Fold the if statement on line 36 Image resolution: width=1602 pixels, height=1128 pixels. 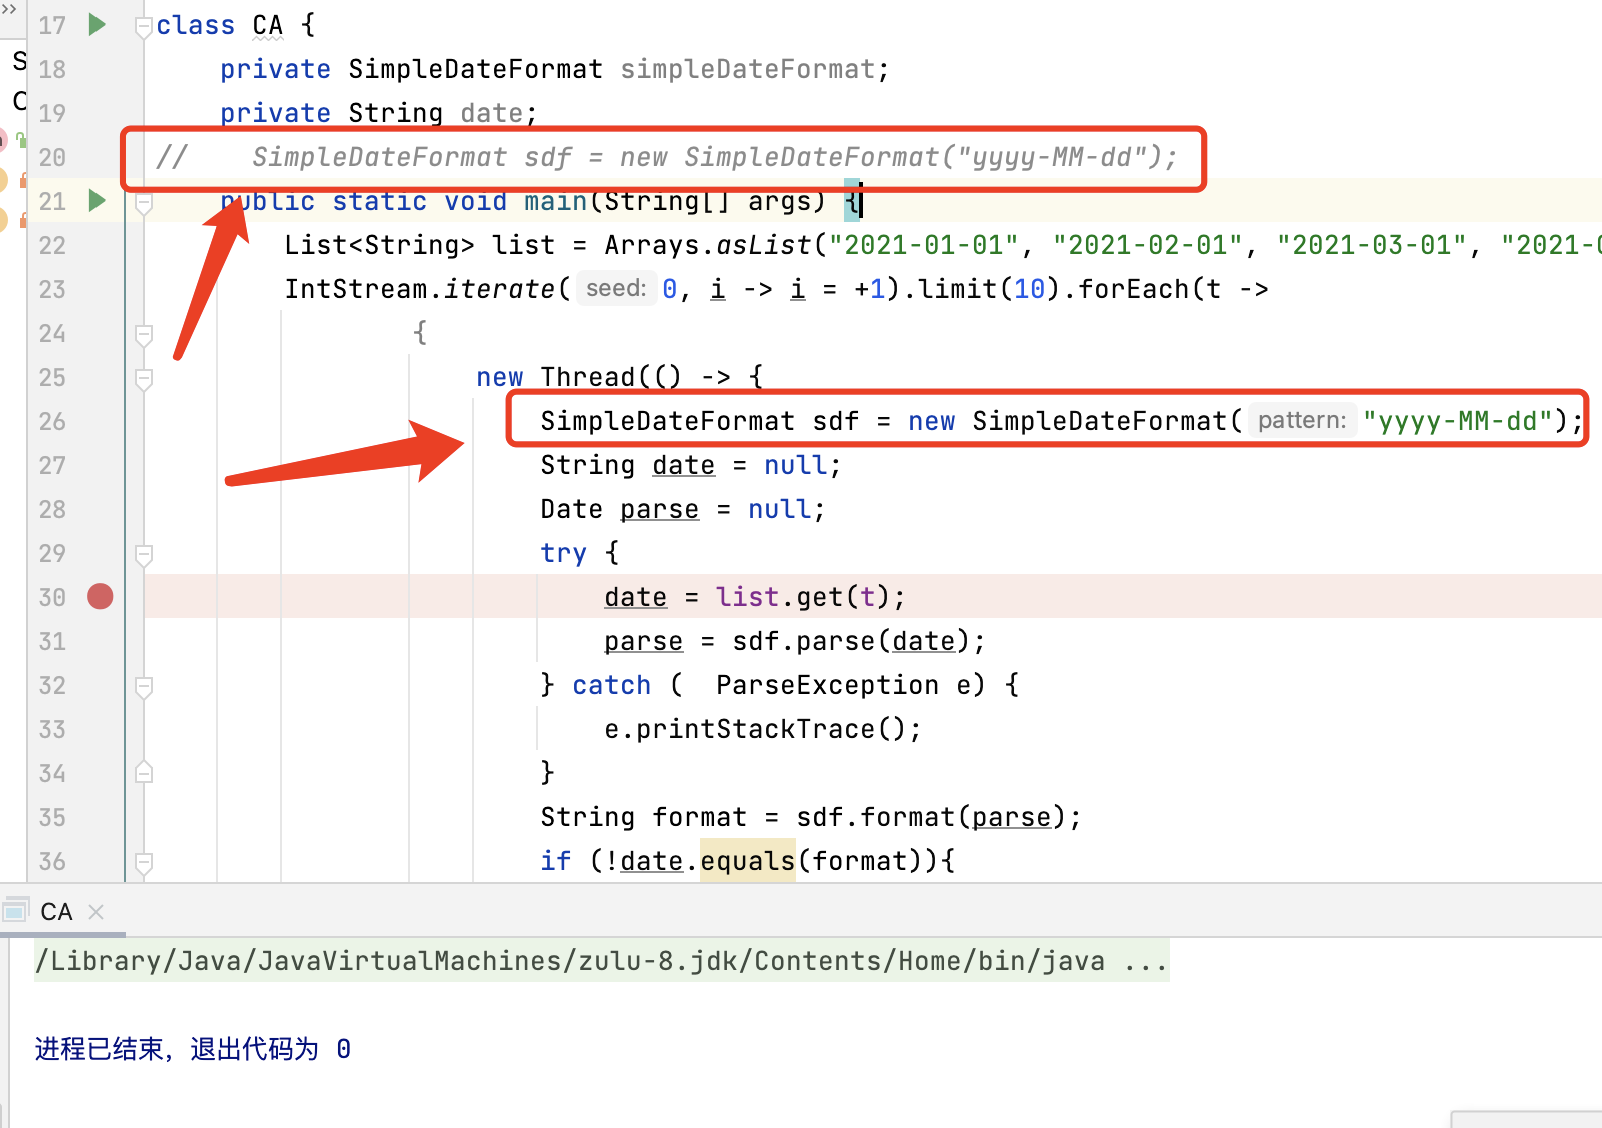pyautogui.click(x=144, y=861)
